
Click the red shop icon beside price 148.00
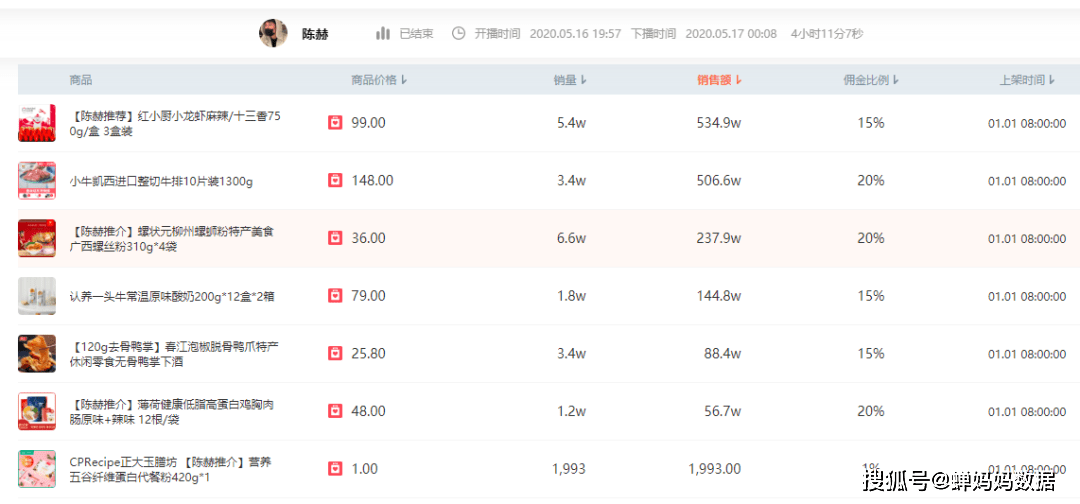(335, 180)
